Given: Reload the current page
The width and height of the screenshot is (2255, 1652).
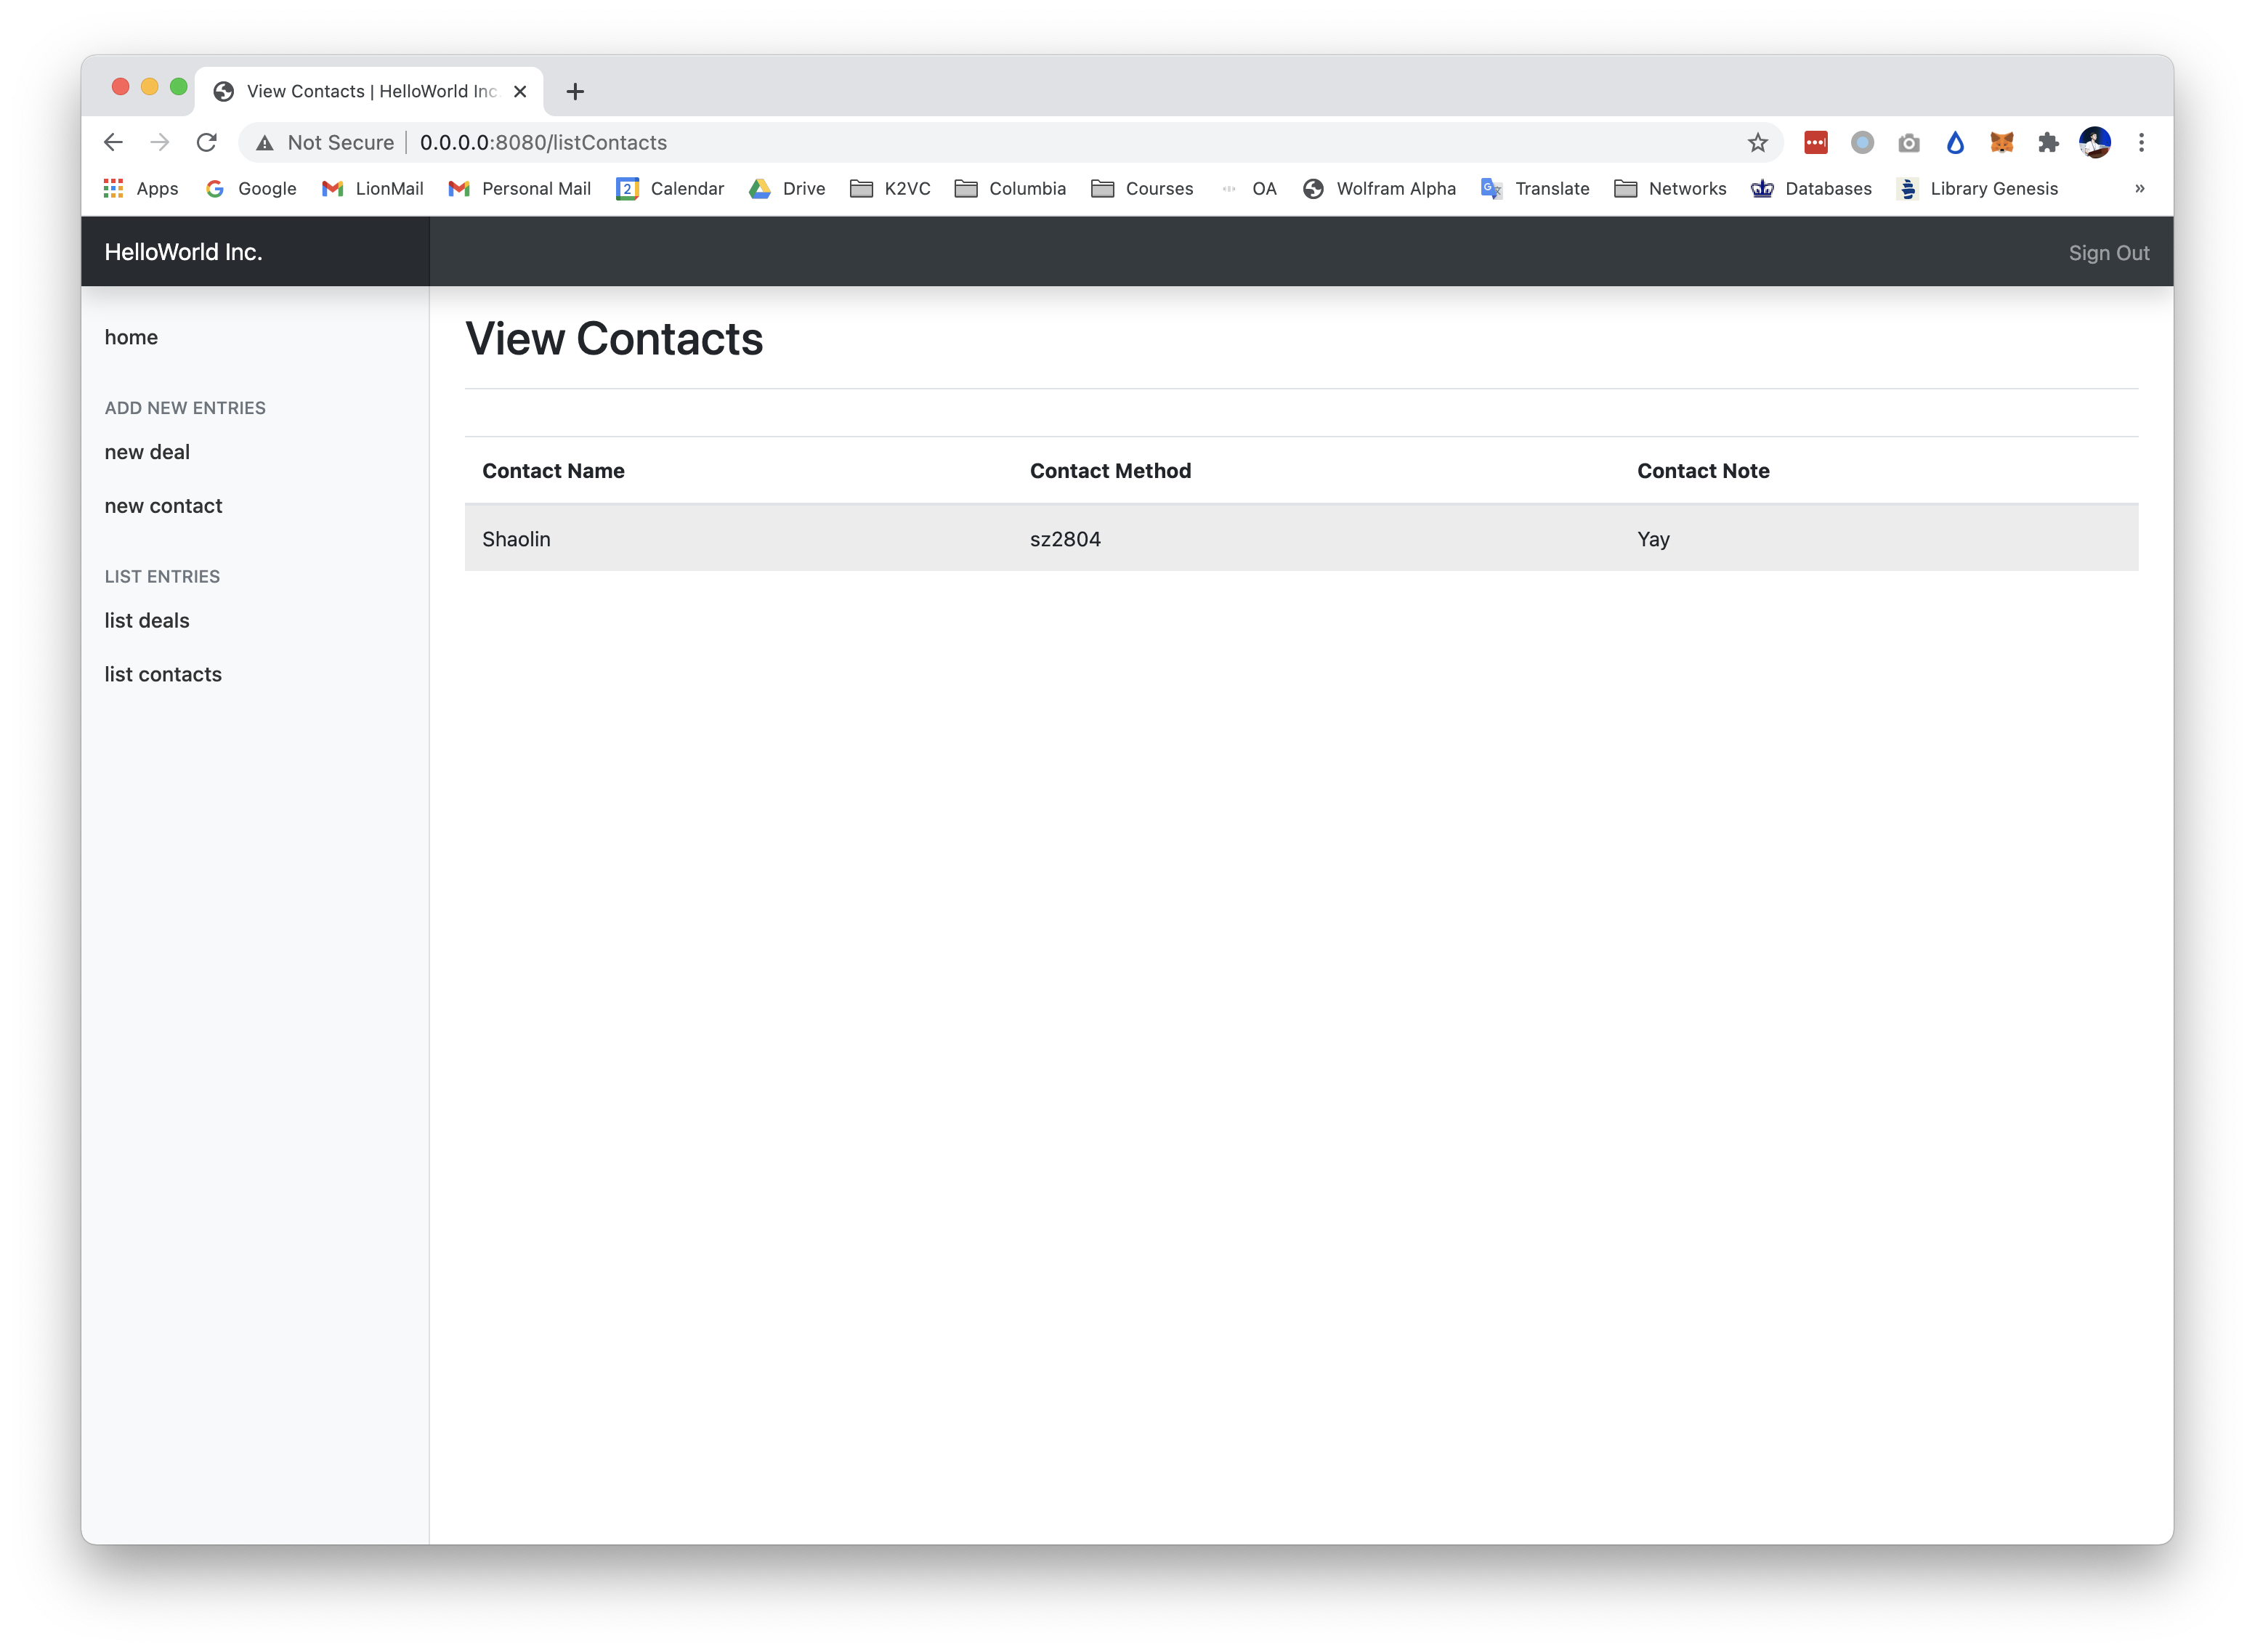Looking at the screenshot, I should (207, 142).
